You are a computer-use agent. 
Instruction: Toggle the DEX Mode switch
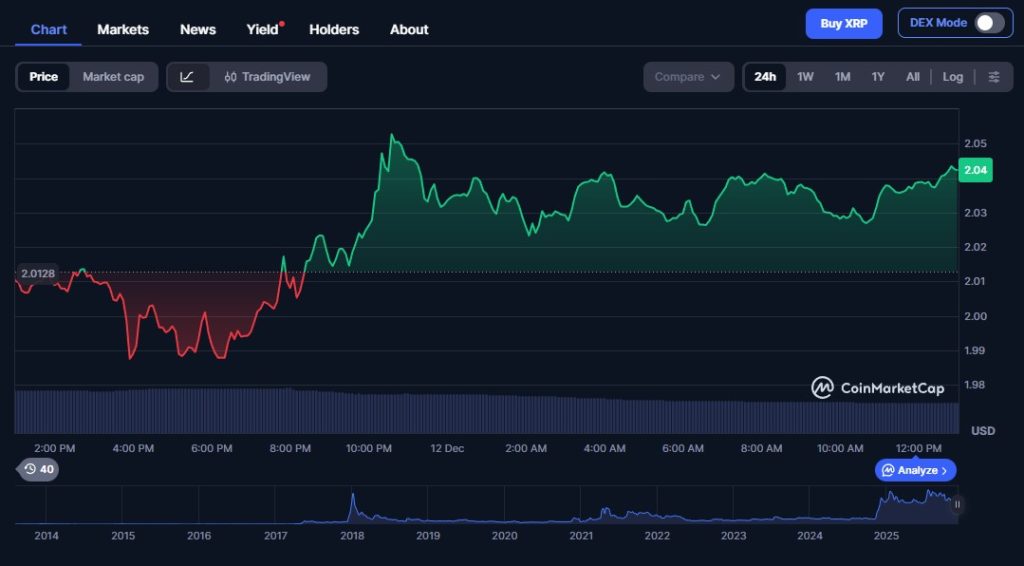point(988,23)
